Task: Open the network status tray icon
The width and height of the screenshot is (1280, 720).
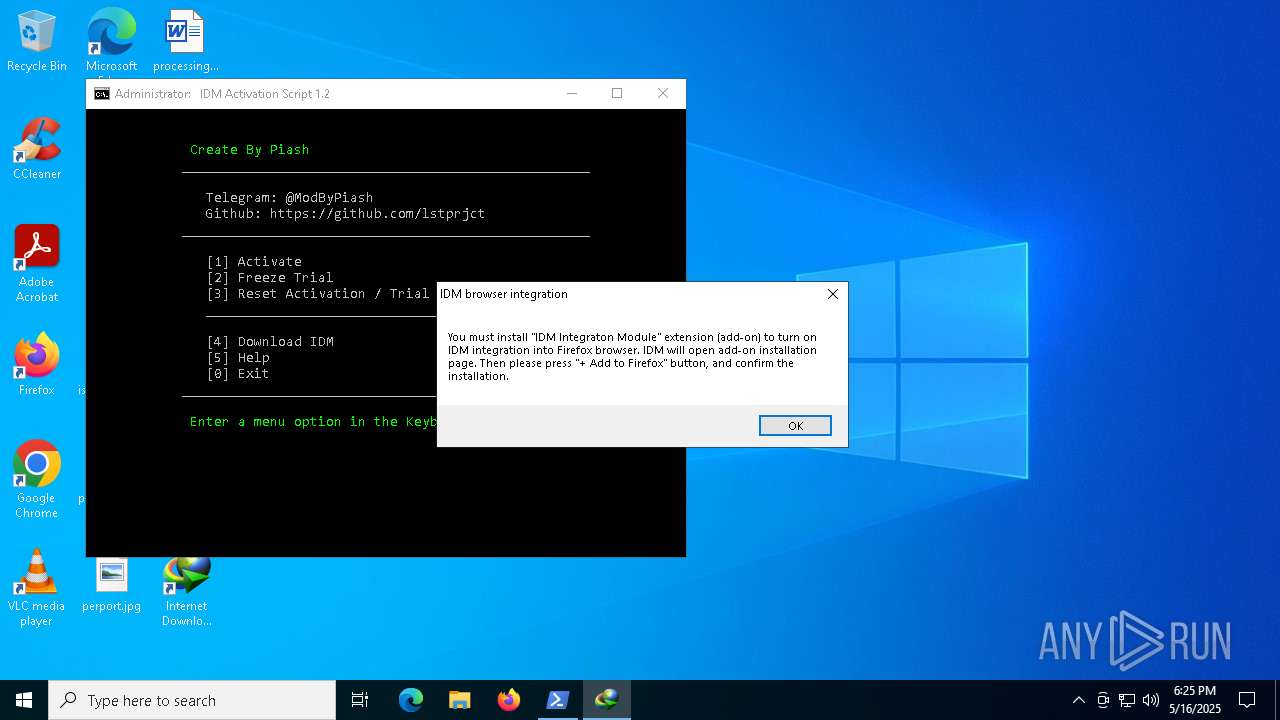Action: coord(1127,700)
